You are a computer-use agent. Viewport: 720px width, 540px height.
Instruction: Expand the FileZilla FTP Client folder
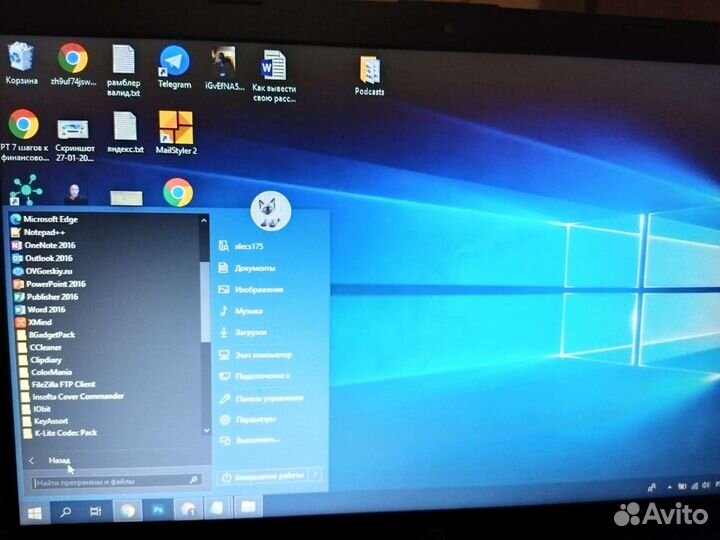(58, 384)
